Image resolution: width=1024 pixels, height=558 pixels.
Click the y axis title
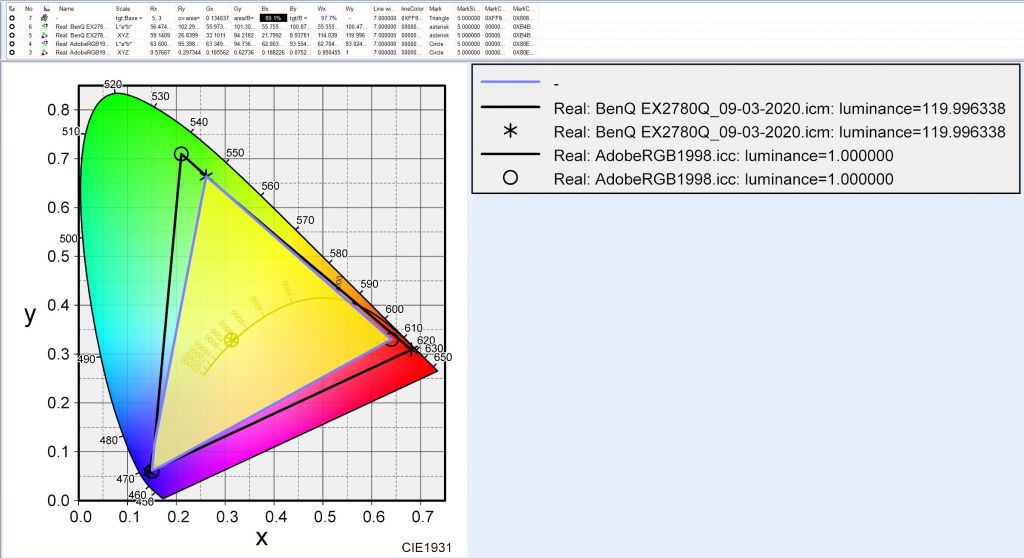(29, 315)
